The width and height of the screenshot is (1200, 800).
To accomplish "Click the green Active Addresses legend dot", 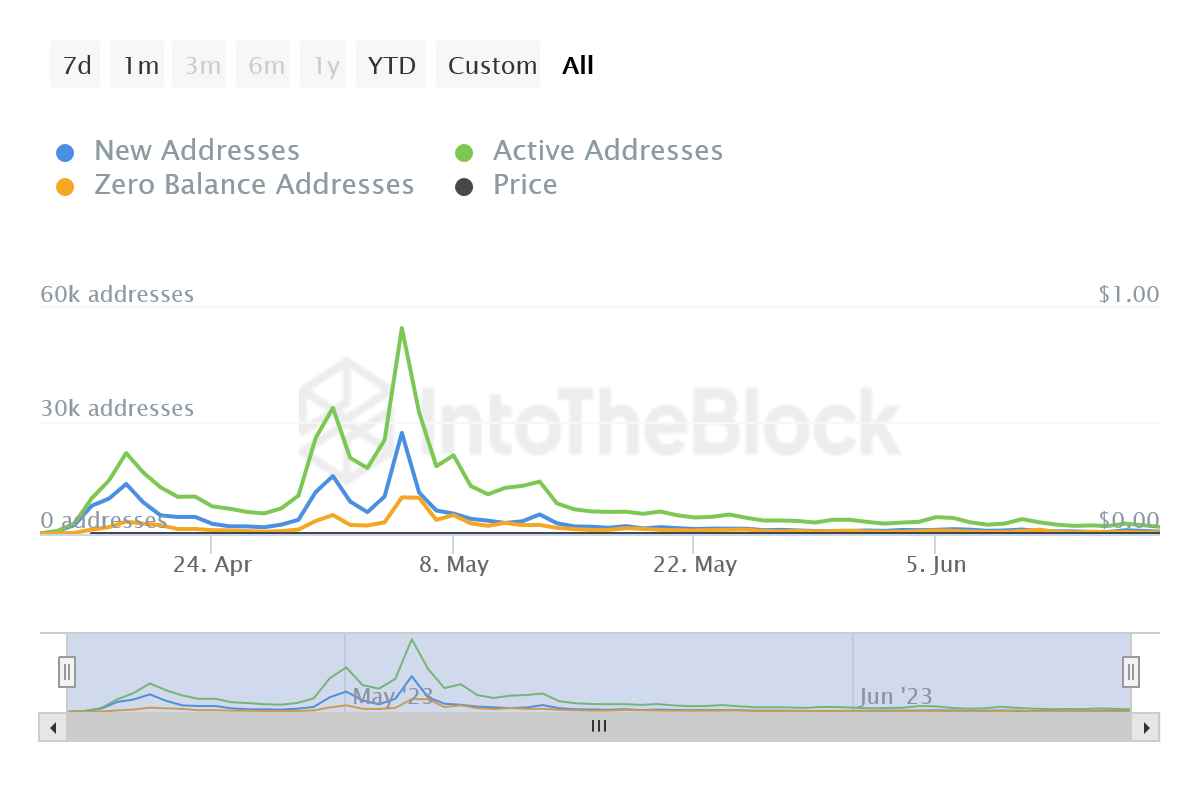I will 464,153.
